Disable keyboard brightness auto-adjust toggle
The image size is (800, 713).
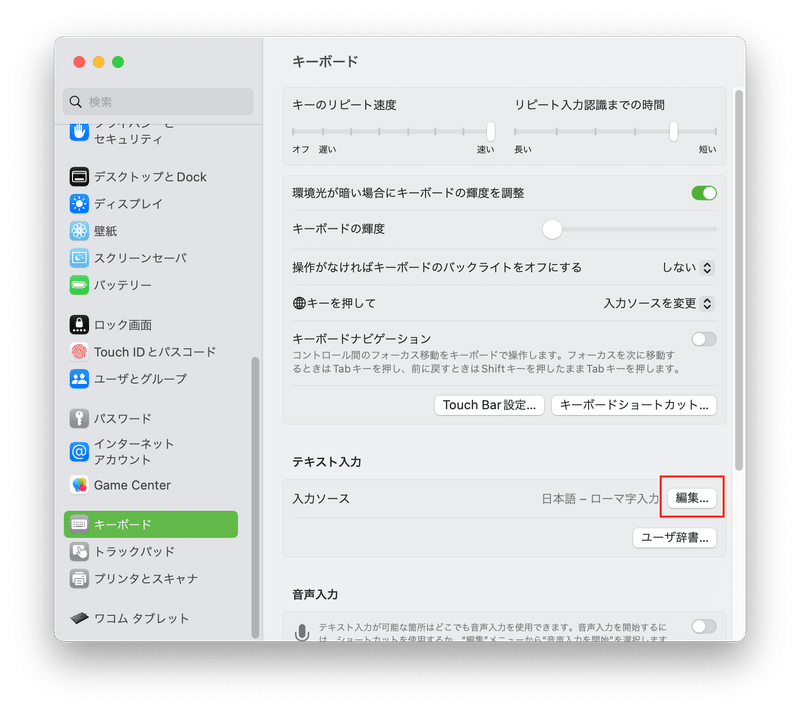(704, 193)
